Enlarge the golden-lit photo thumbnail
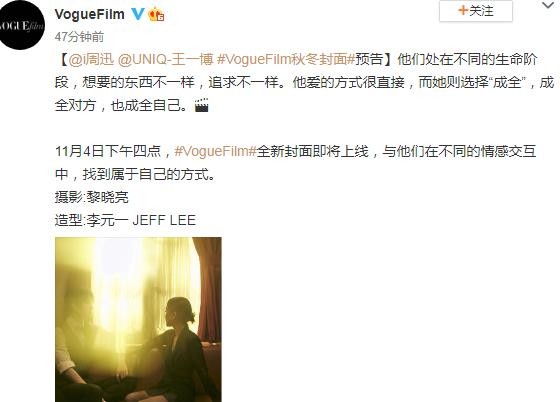The width and height of the screenshot is (560, 402). [138, 320]
